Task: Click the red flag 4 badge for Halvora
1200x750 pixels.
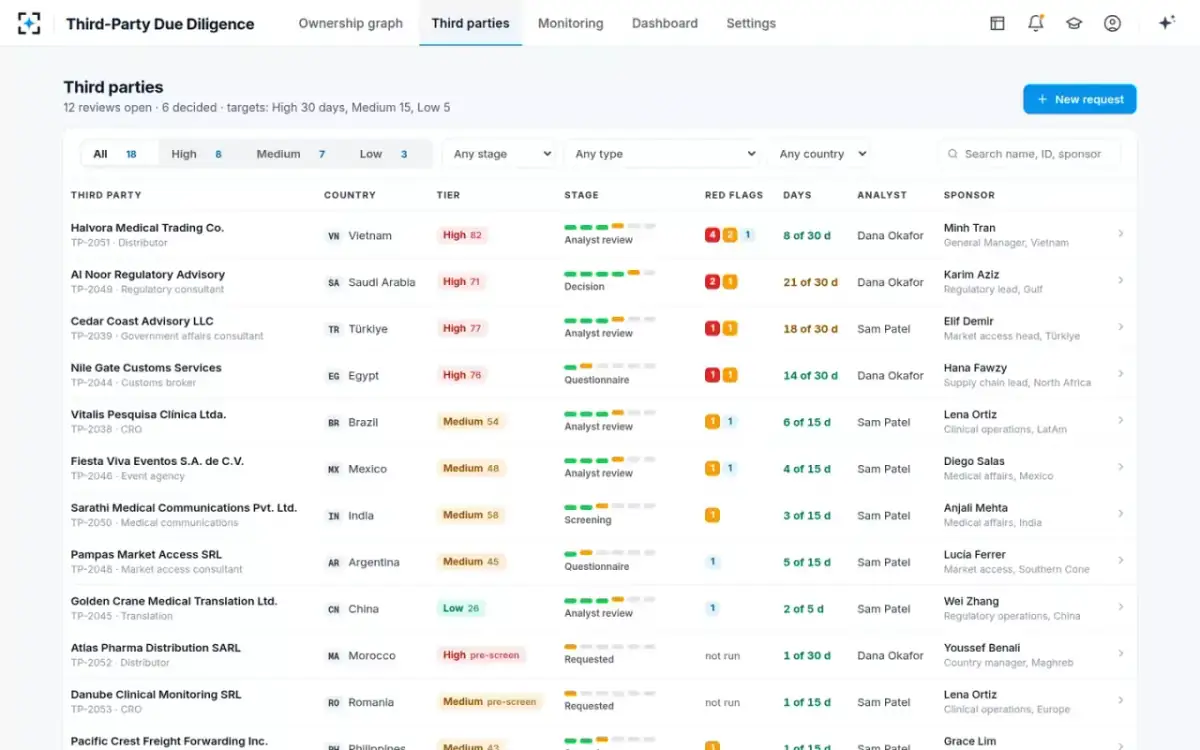Action: coord(712,235)
